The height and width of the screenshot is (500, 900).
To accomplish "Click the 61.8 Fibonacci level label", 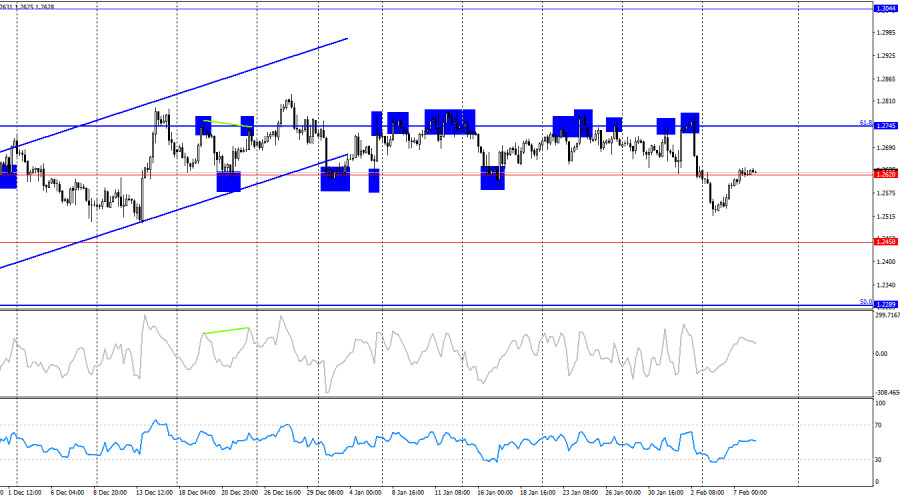I will coord(866,122).
